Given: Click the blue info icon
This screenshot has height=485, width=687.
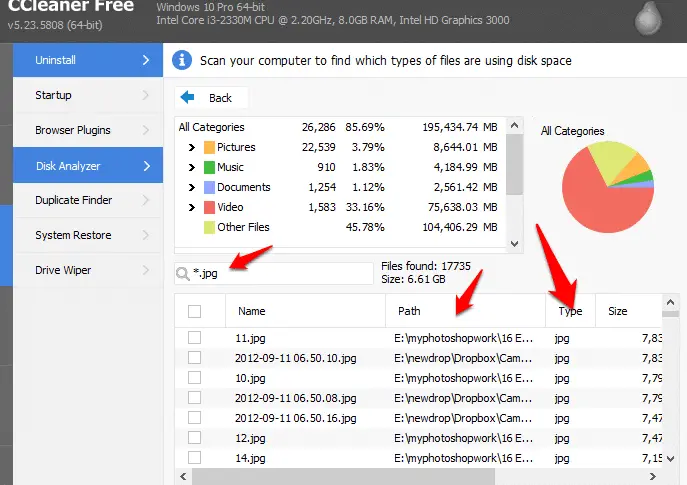Looking at the screenshot, I should click(182, 60).
